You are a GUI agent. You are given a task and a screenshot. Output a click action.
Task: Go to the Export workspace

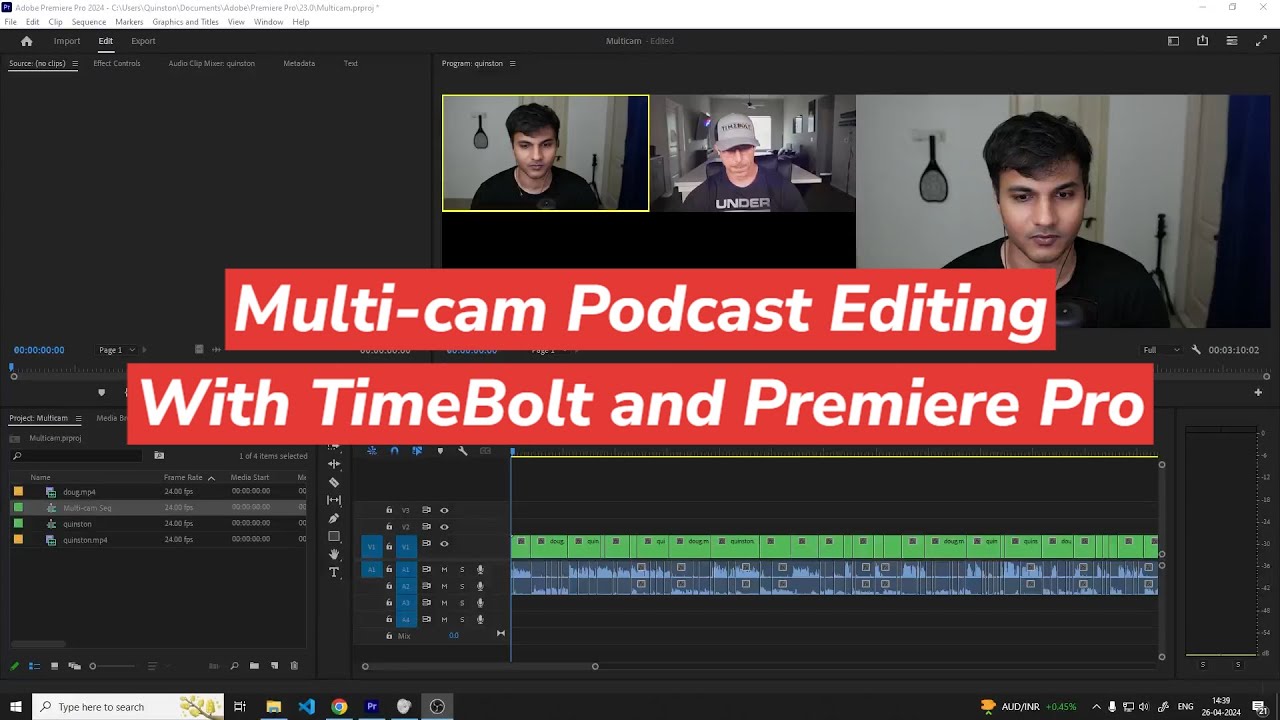point(143,41)
